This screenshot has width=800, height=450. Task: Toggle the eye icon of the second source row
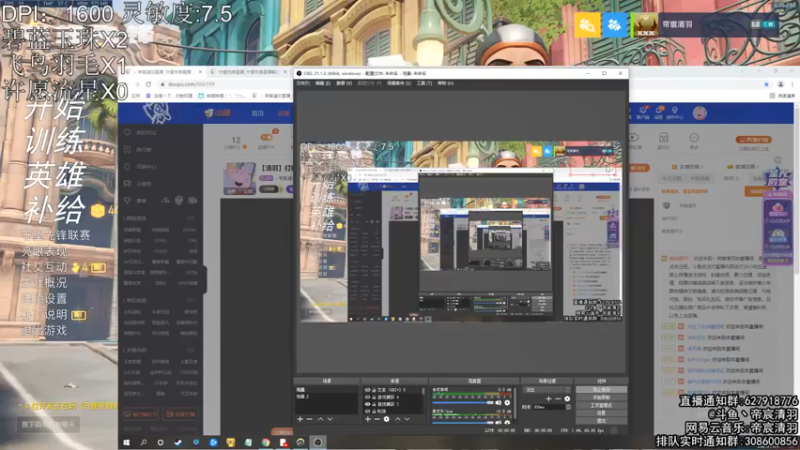click(367, 397)
